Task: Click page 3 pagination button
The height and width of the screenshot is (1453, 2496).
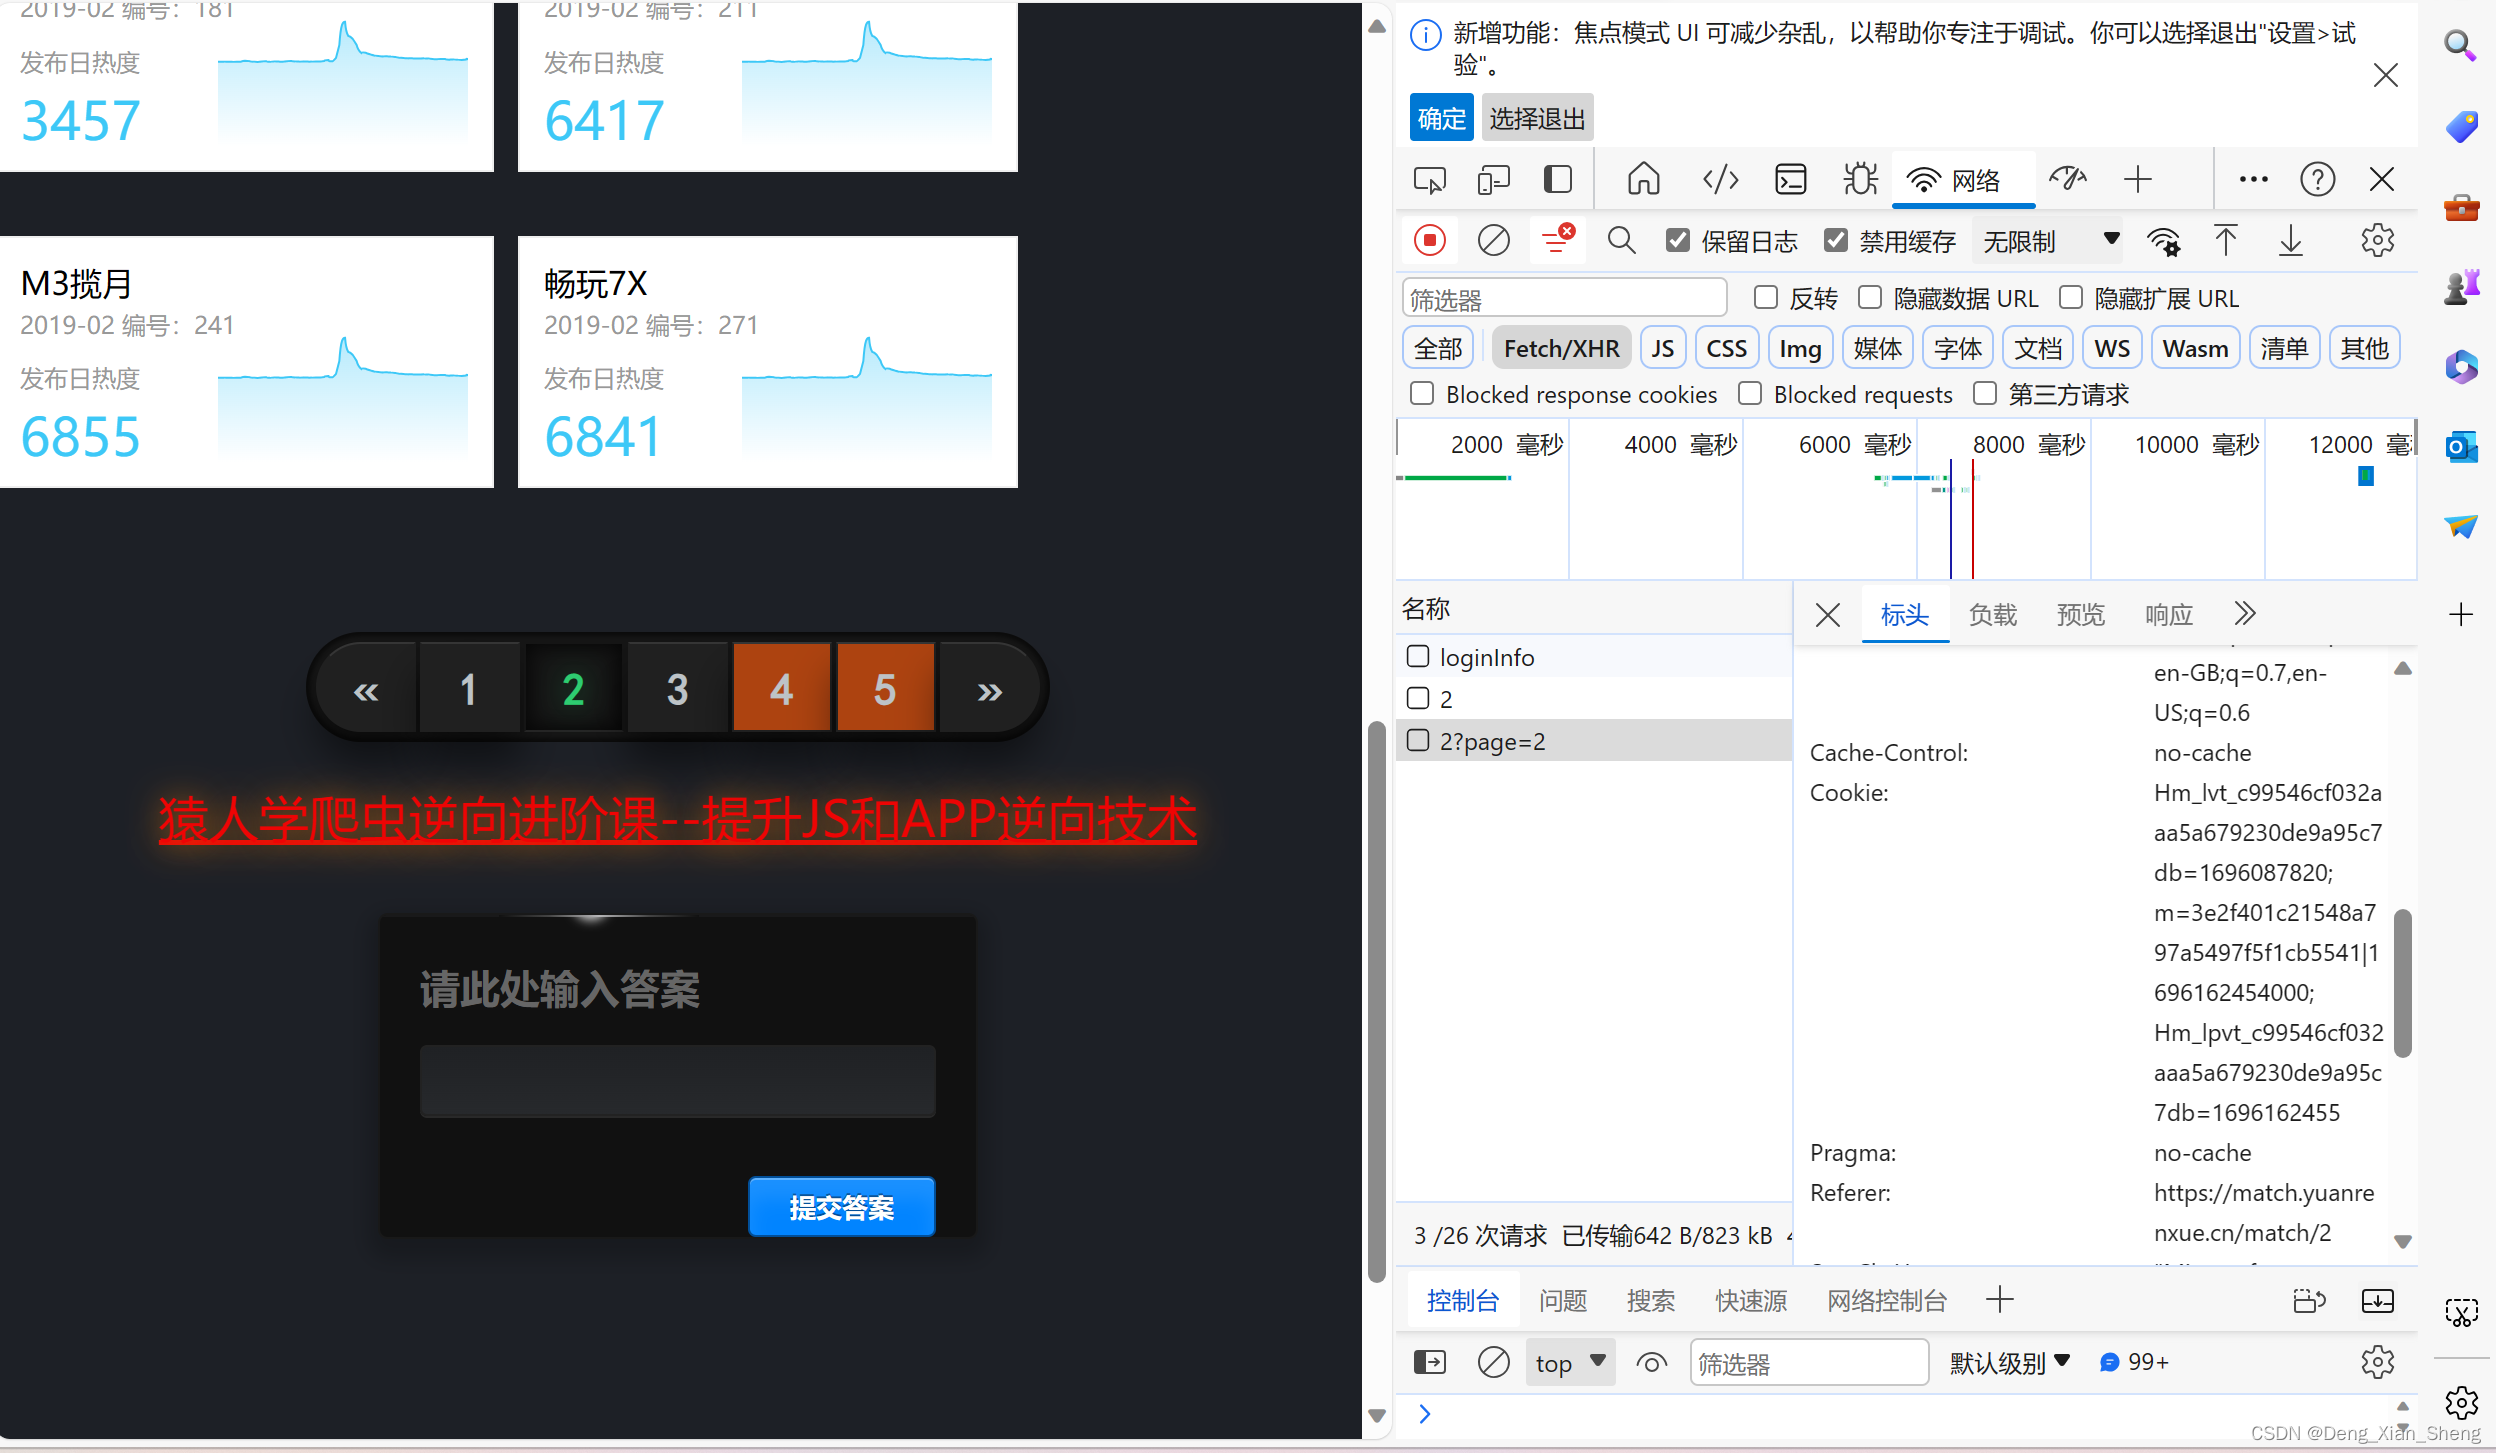Action: 675,687
